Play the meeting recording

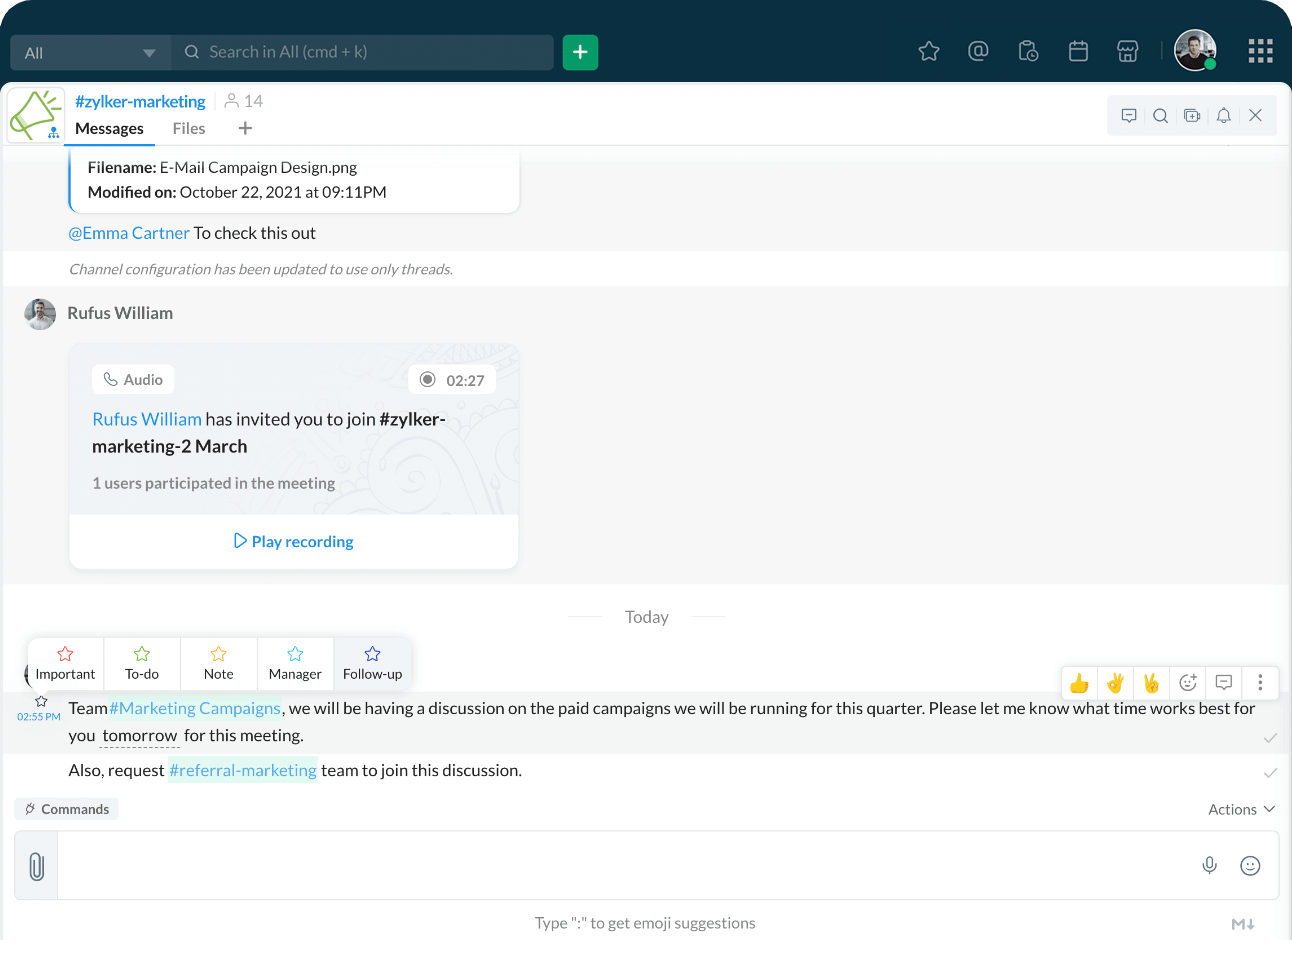point(294,541)
